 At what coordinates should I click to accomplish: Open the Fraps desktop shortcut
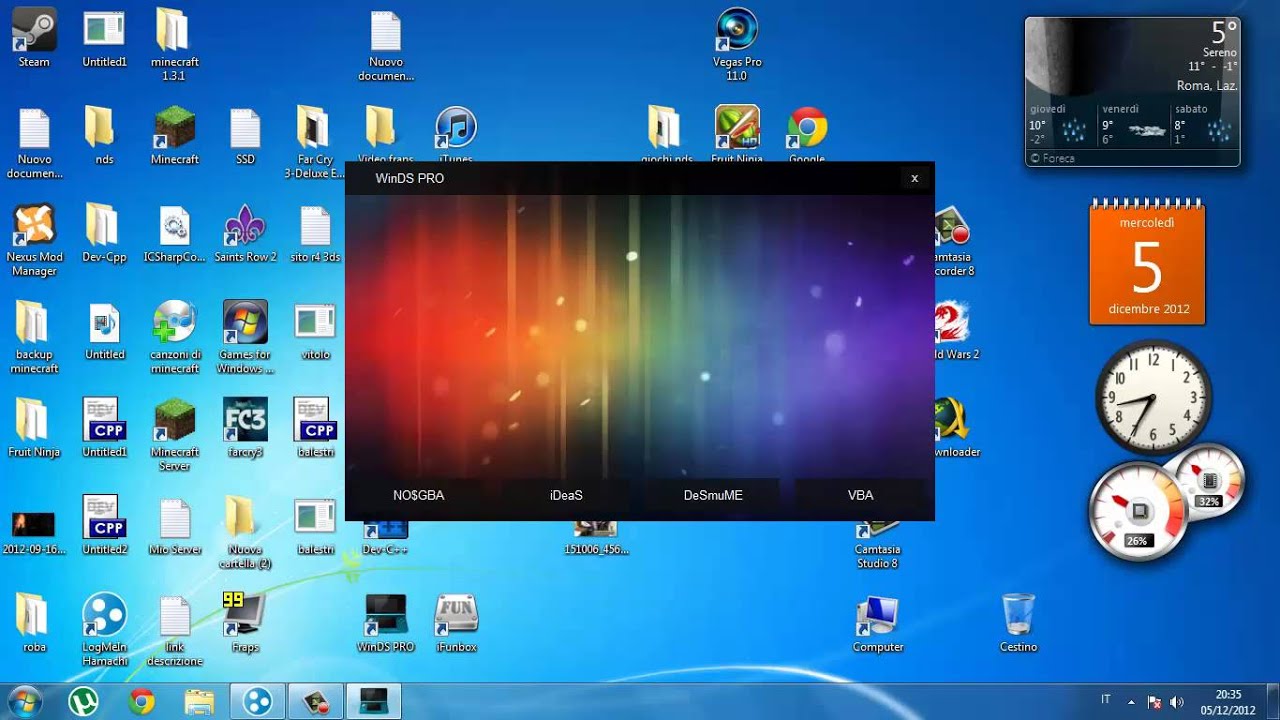(245, 622)
